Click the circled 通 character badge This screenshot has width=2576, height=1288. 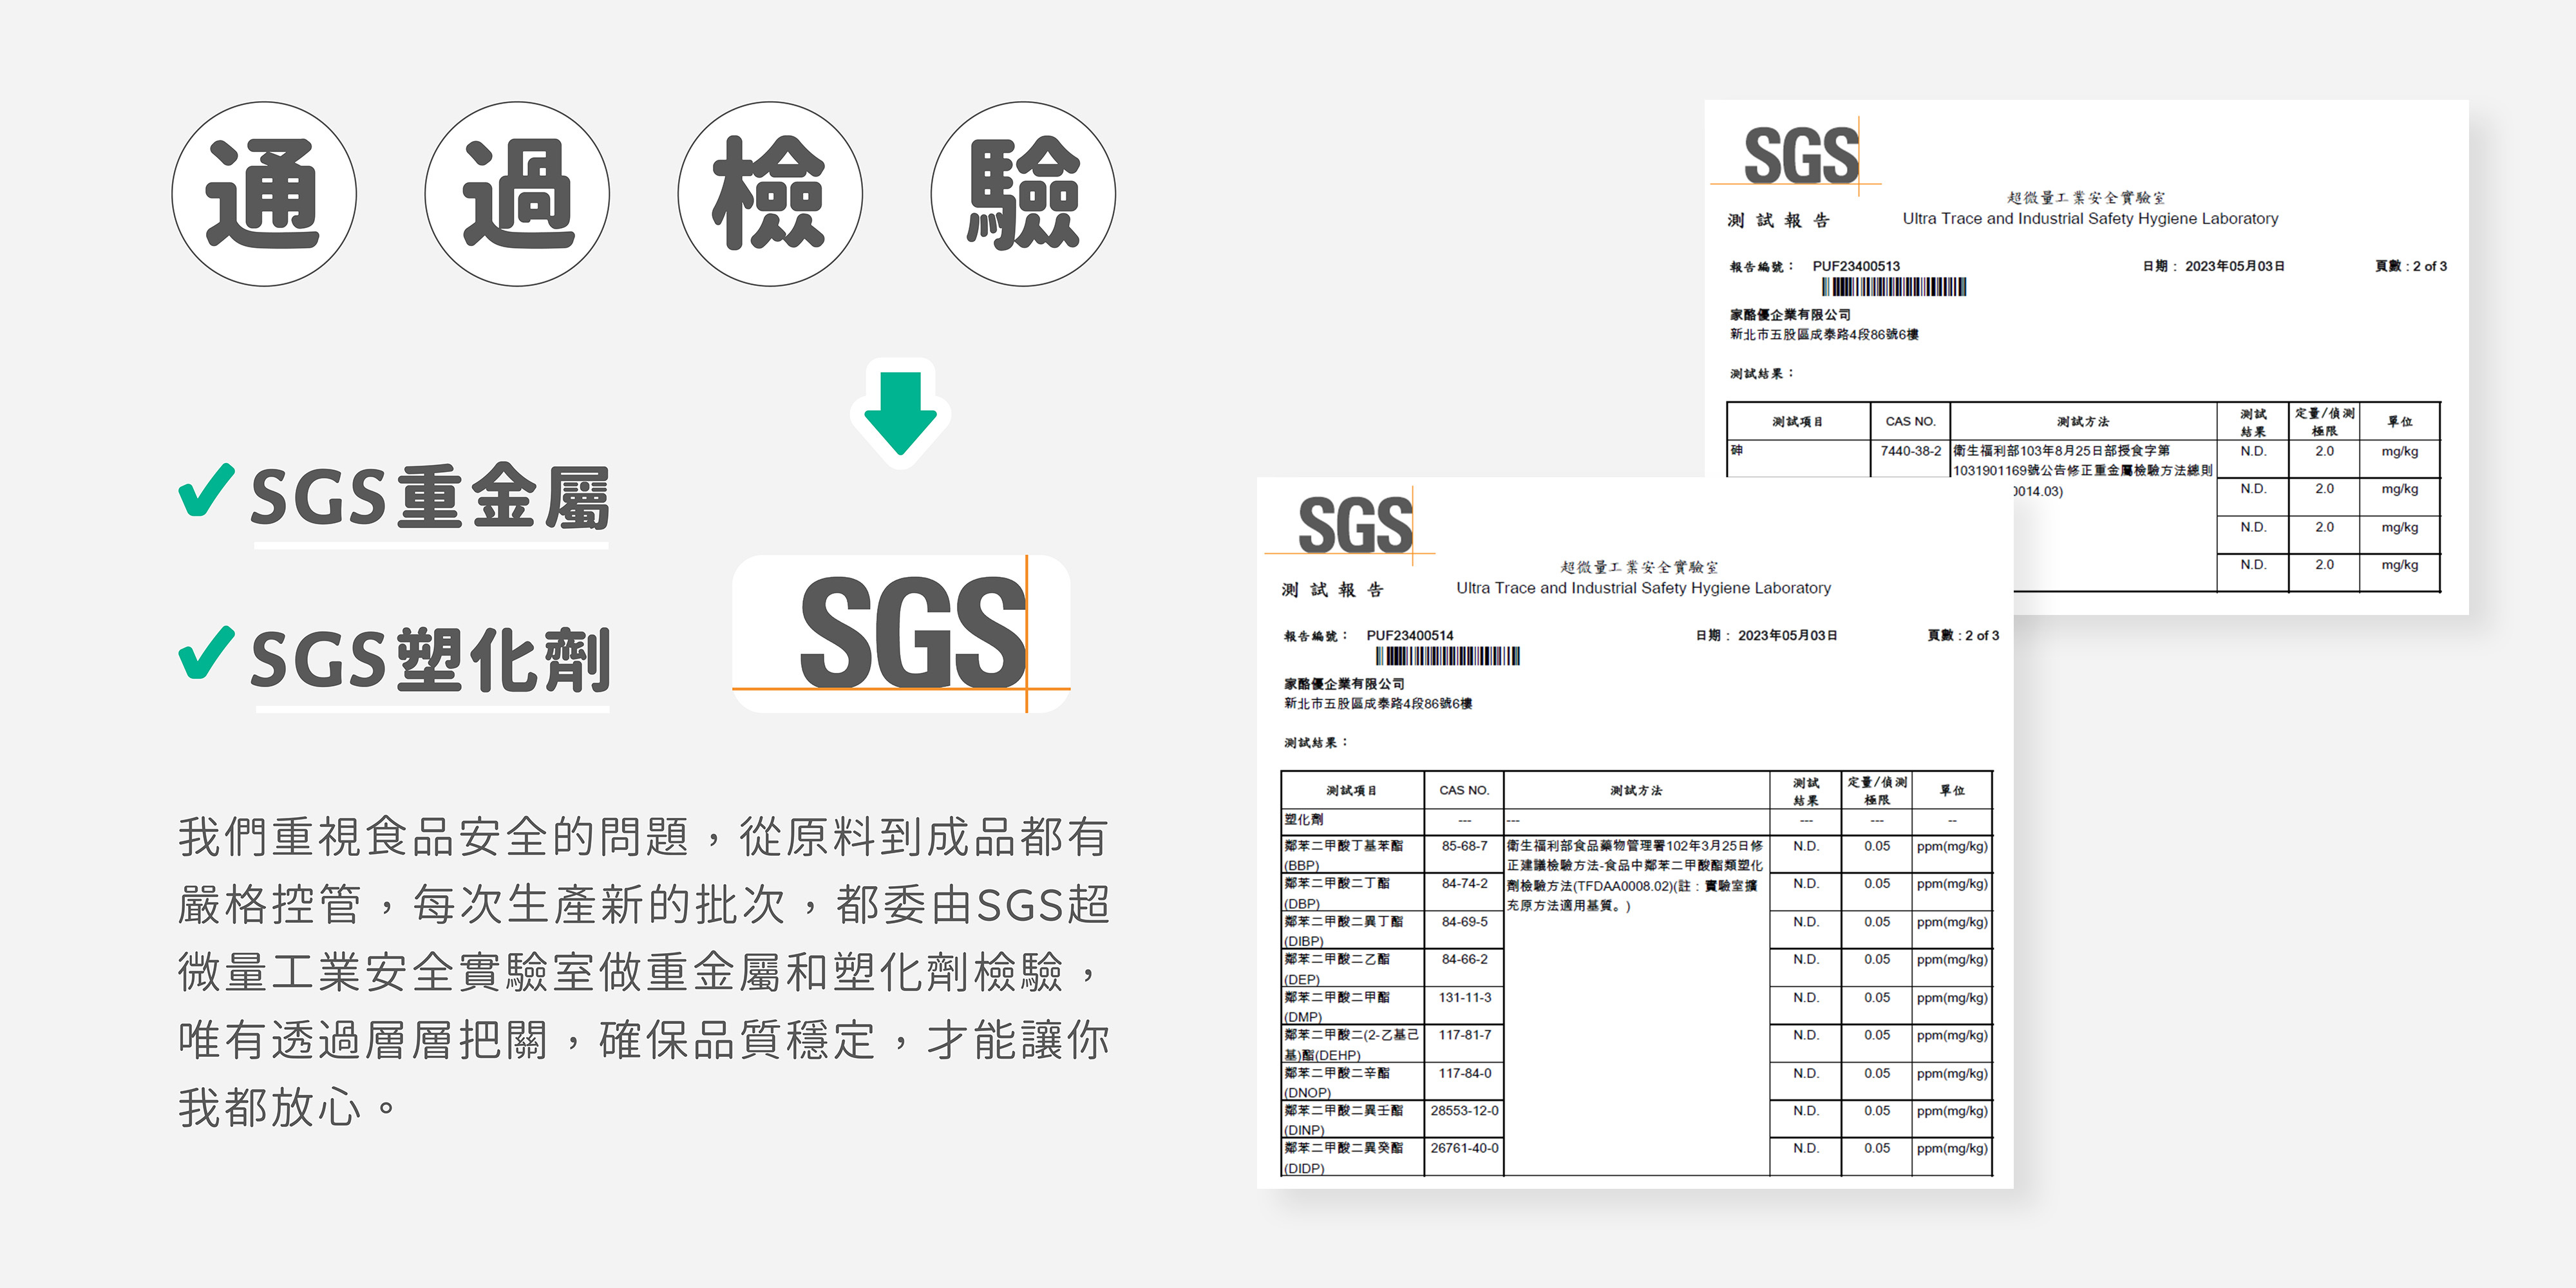click(264, 194)
